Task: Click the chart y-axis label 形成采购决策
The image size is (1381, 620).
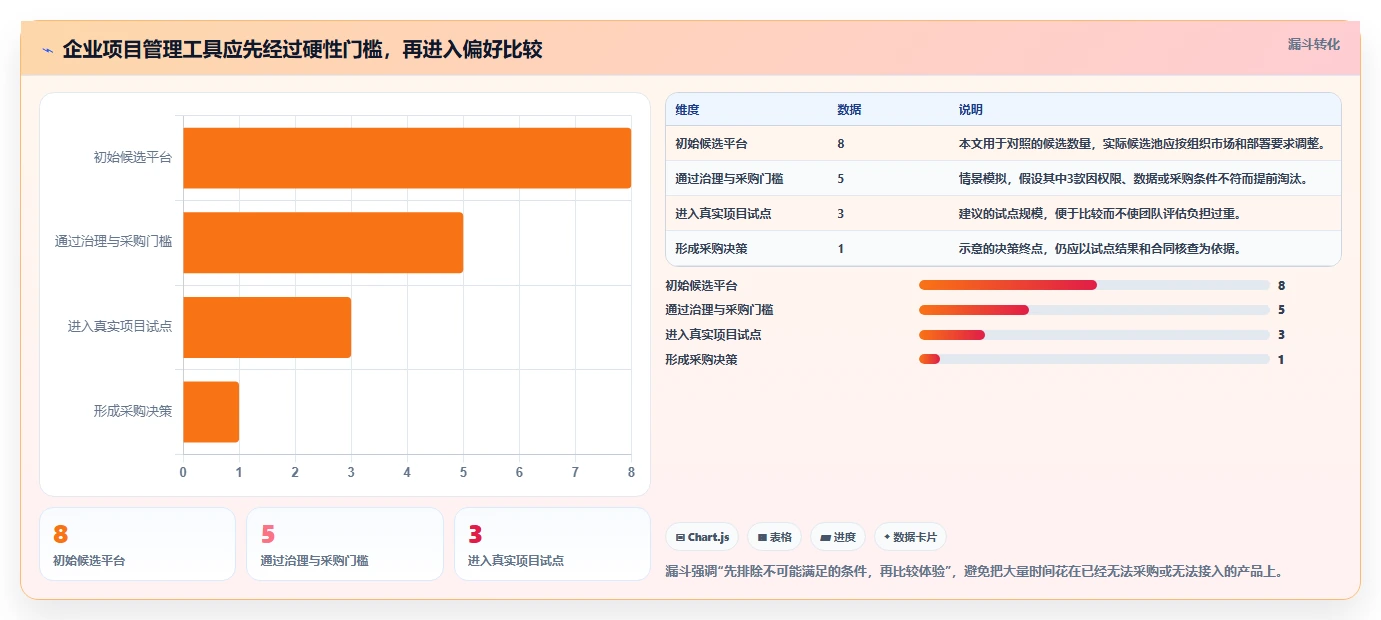Action: (x=132, y=411)
